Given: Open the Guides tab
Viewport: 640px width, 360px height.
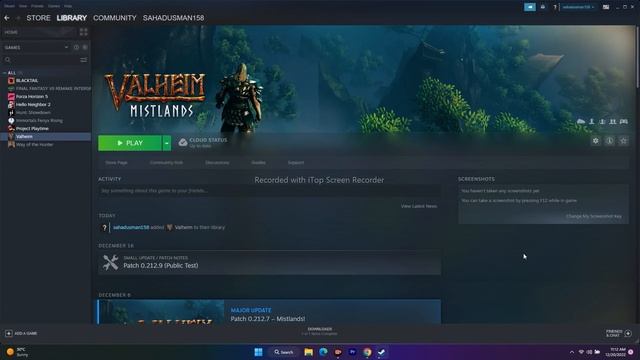Looking at the screenshot, I should [x=258, y=162].
